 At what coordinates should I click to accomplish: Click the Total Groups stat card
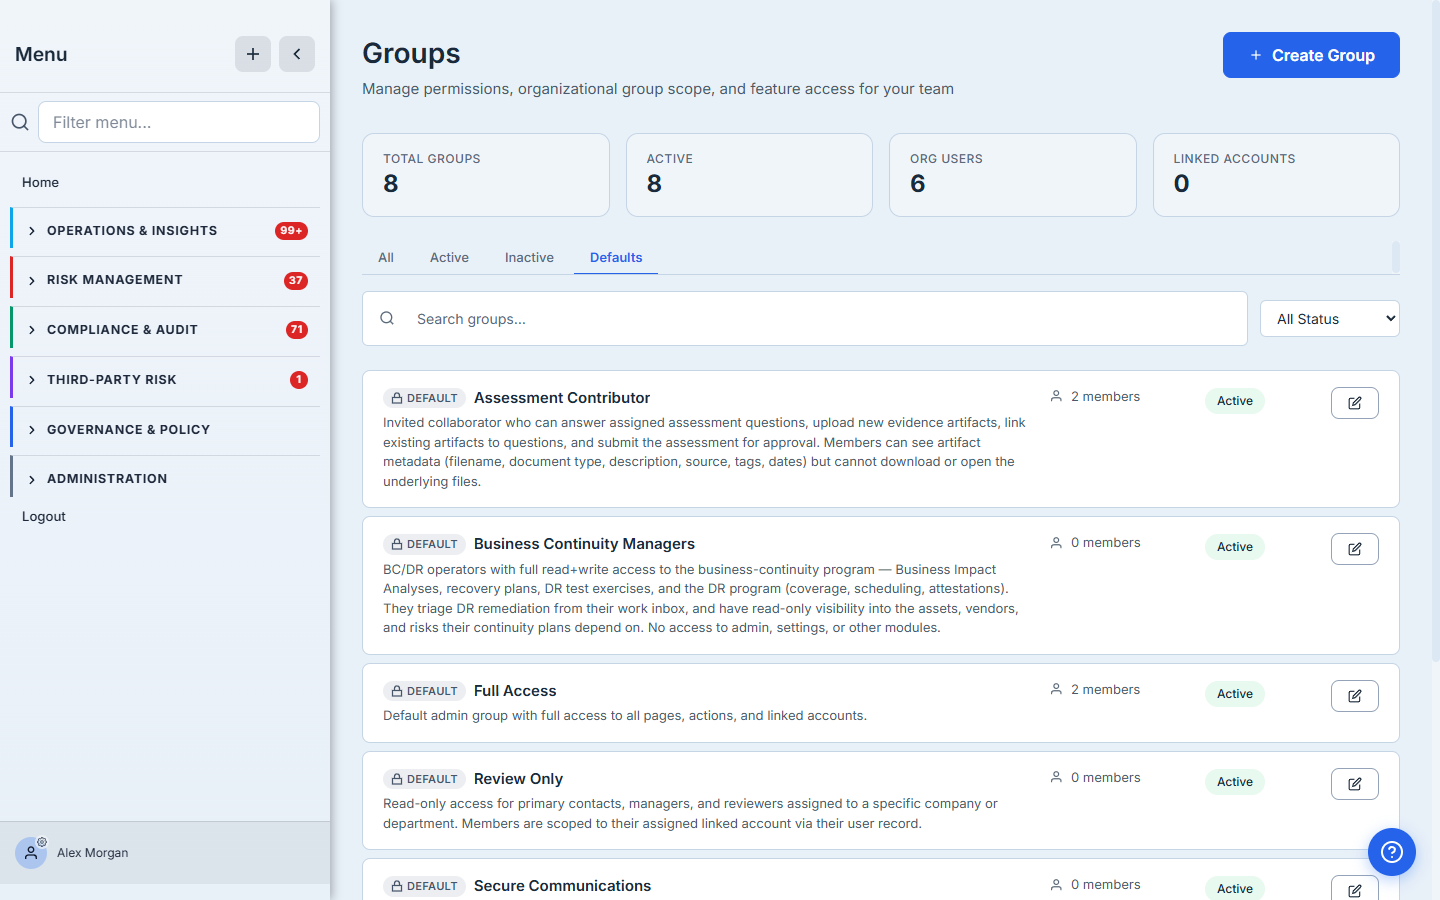tap(486, 175)
